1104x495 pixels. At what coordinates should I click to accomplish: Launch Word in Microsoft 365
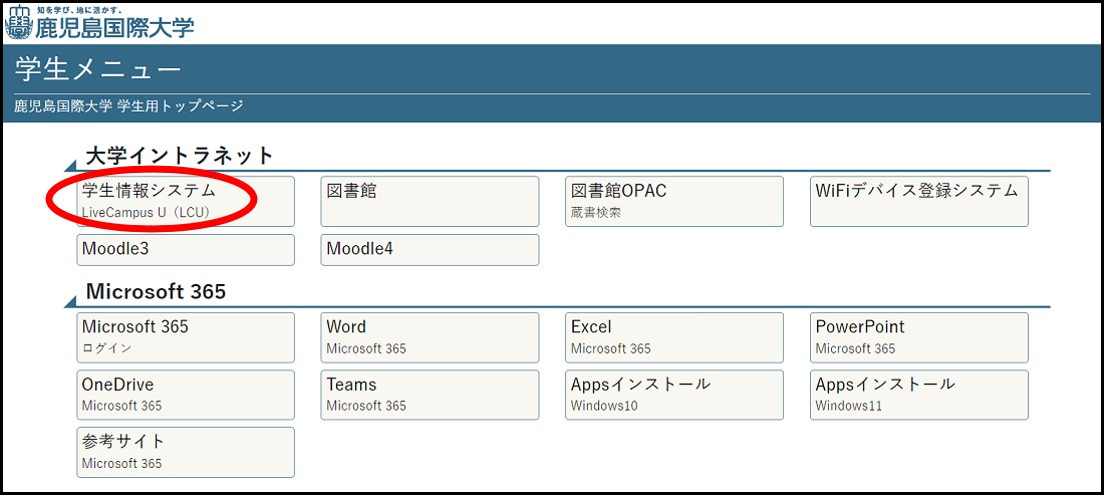point(429,337)
